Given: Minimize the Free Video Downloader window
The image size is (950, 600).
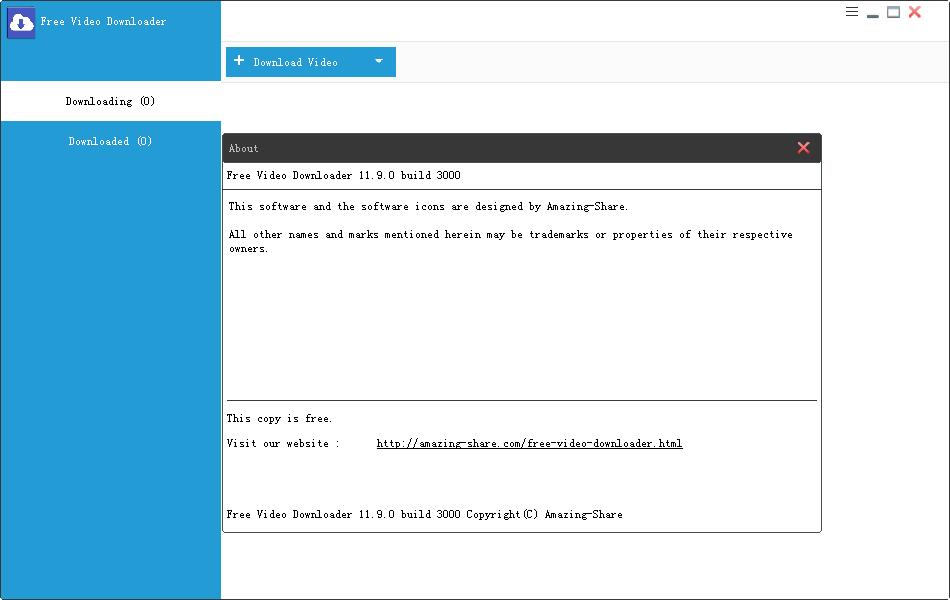Looking at the screenshot, I should tap(873, 14).
